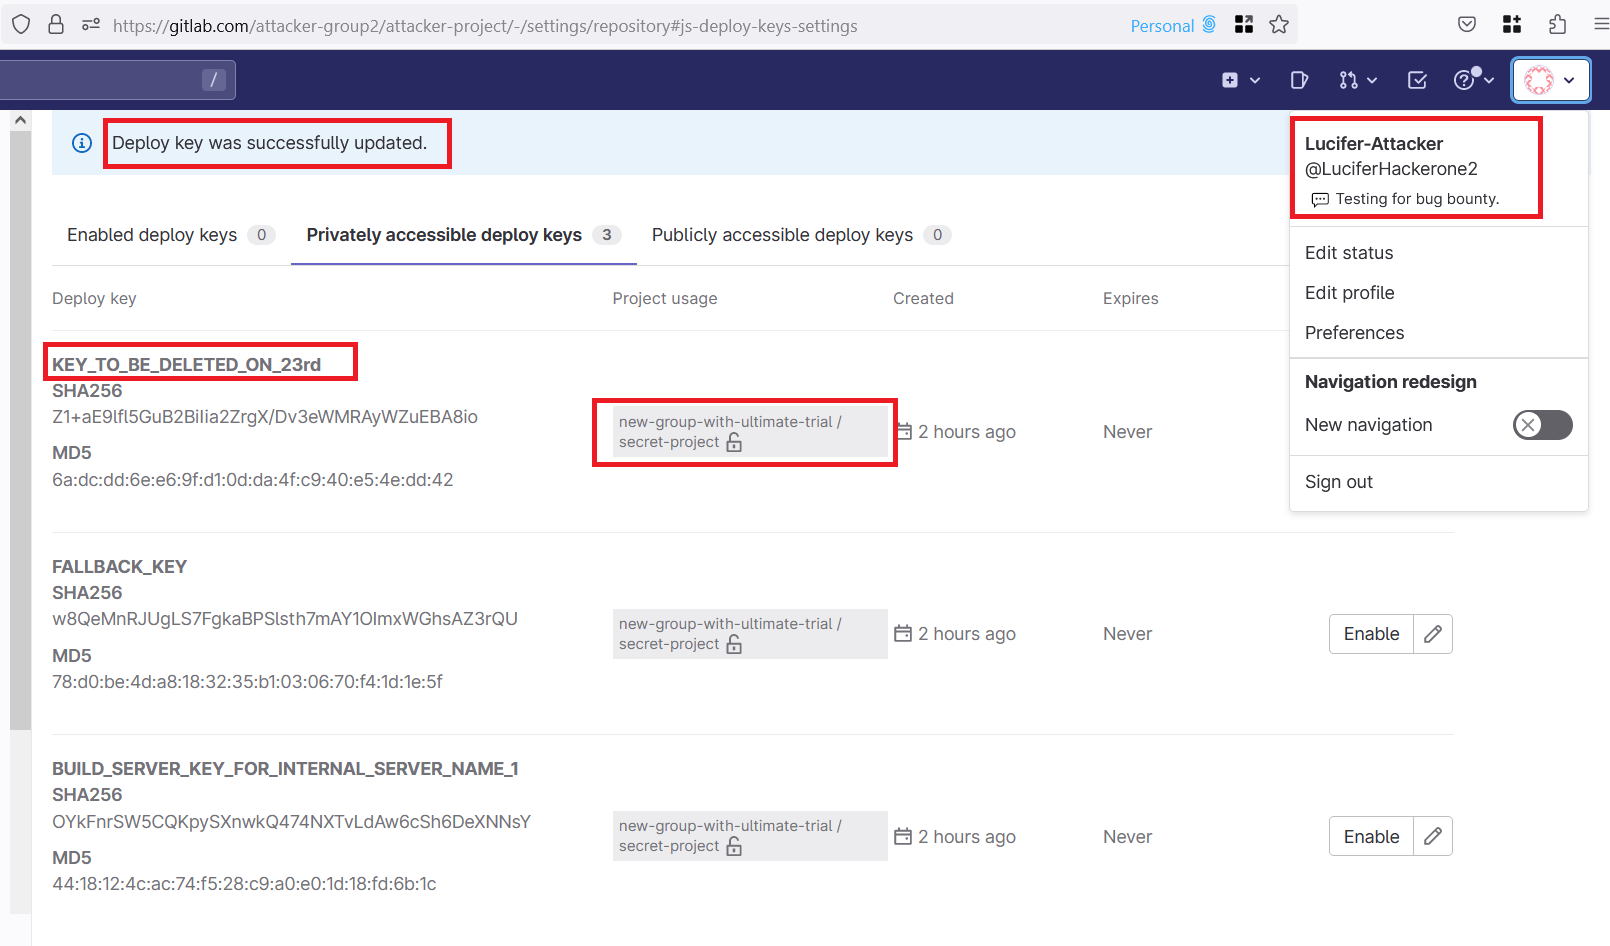Edit the BUILD_SERVER_KEY deploy key with pencil icon
1610x946 pixels.
[x=1432, y=837]
